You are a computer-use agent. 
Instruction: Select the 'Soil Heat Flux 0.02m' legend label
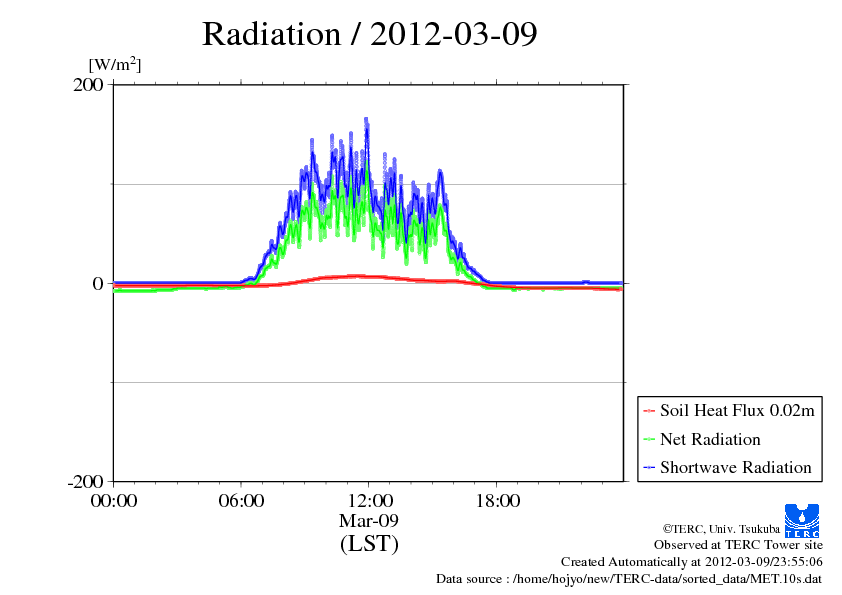pyautogui.click(x=737, y=411)
